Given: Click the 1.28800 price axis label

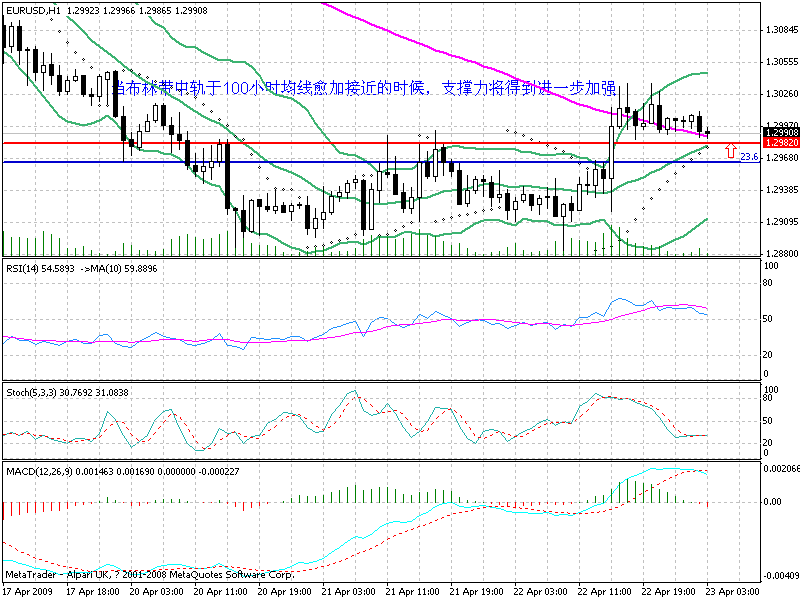Looking at the screenshot, I should (782, 254).
